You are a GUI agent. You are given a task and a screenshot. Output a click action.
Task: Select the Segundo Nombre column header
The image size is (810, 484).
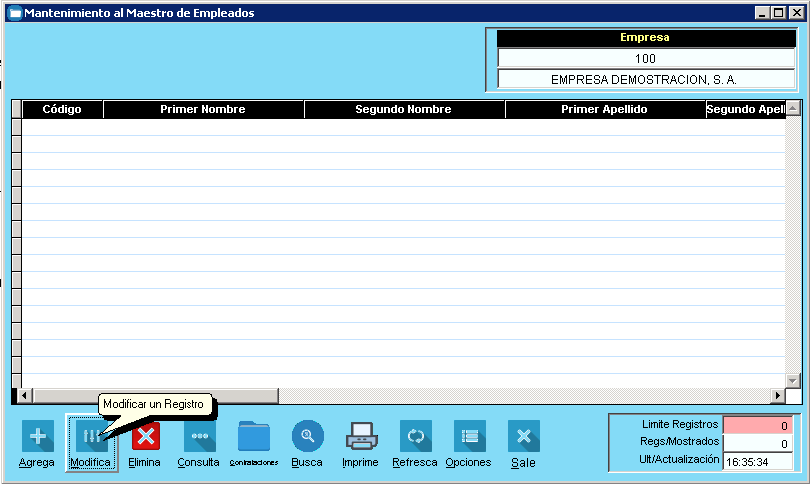[x=404, y=109]
